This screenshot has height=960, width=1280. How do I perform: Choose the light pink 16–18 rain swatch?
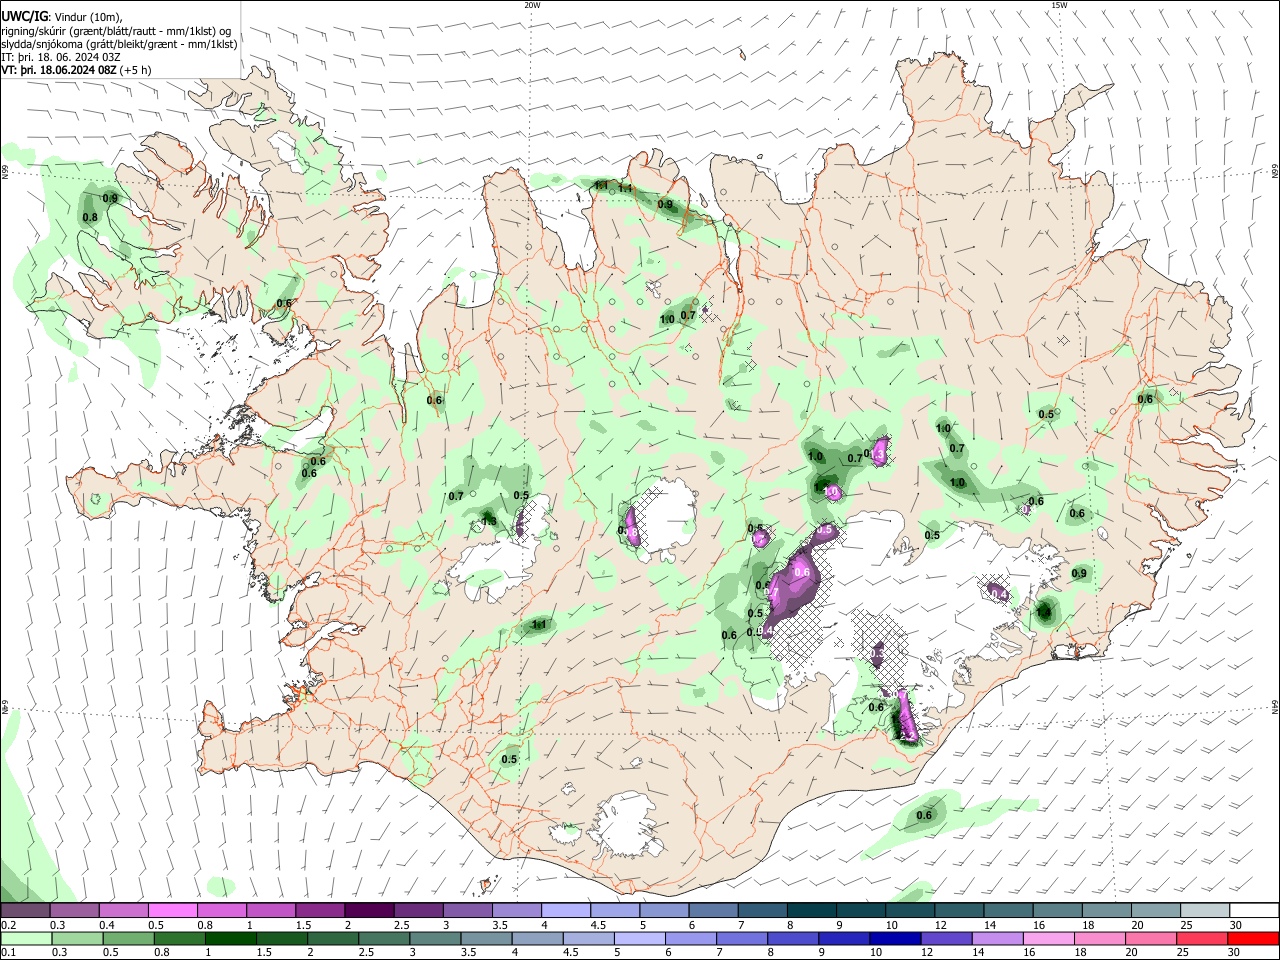point(1047,938)
